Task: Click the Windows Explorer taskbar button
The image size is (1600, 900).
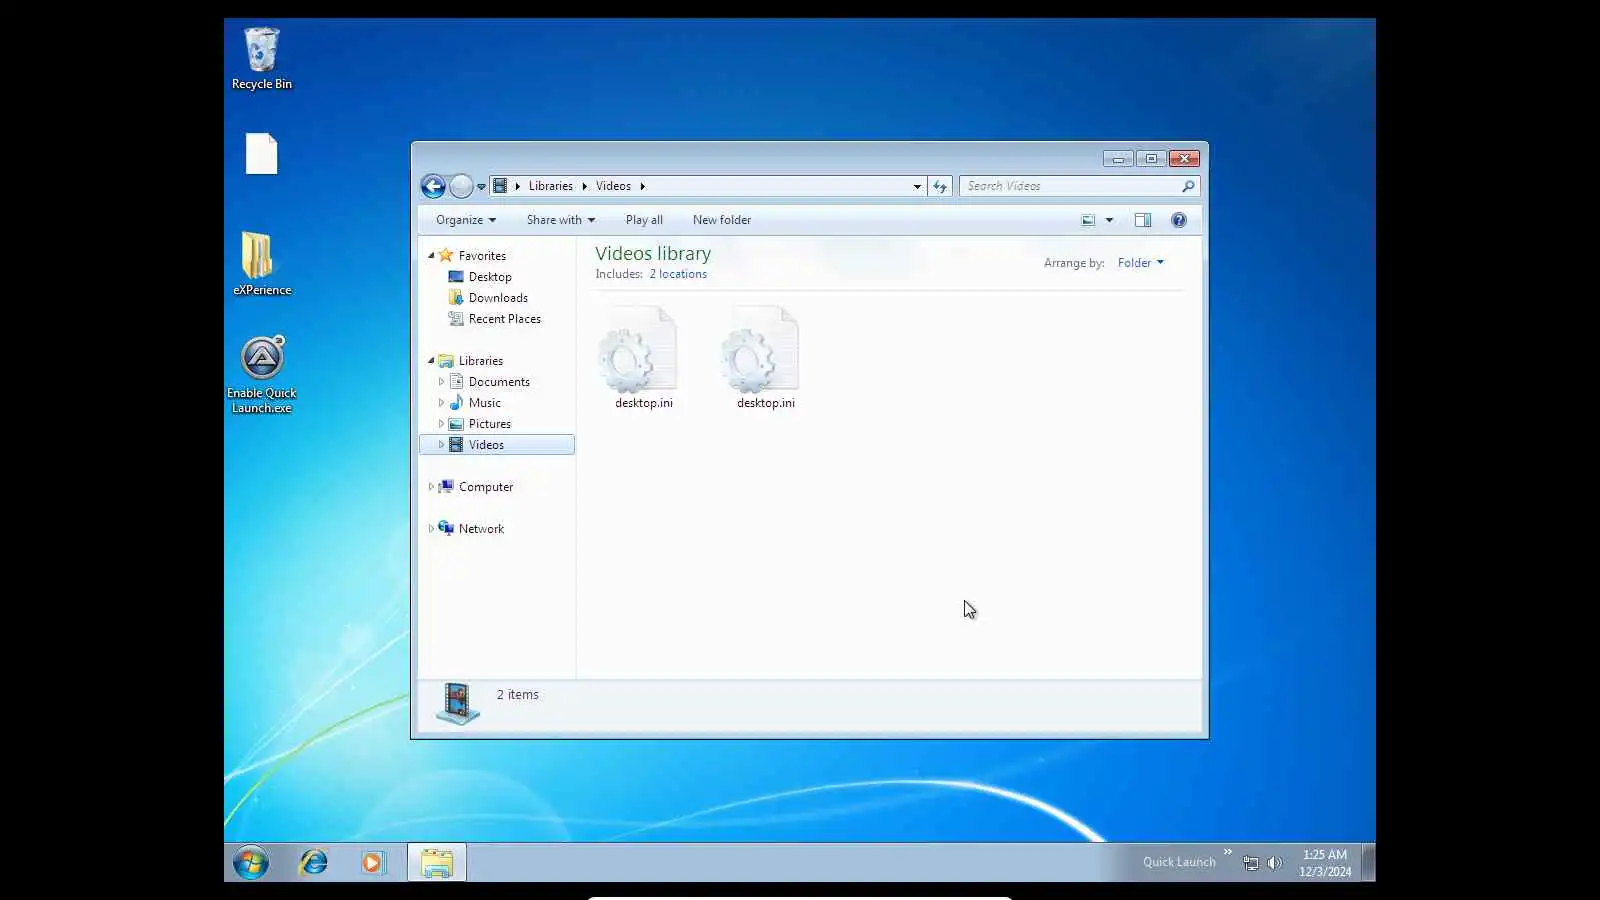Action: [x=437, y=863]
